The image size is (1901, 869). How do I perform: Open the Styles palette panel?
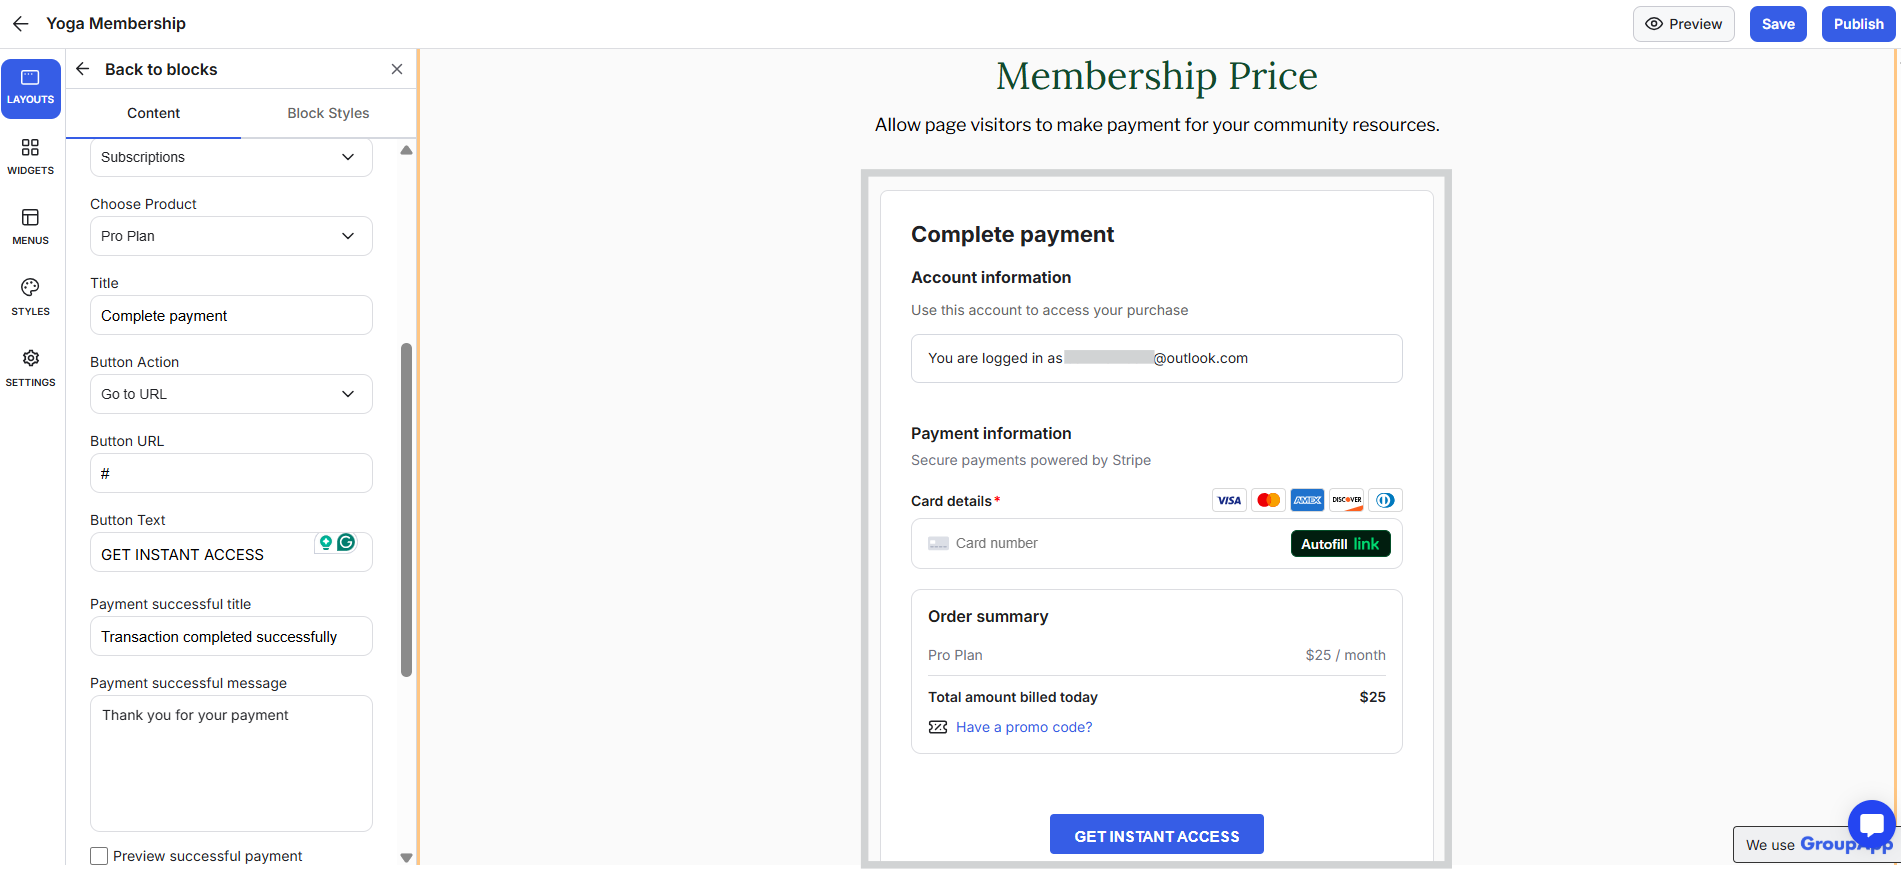pos(30,297)
